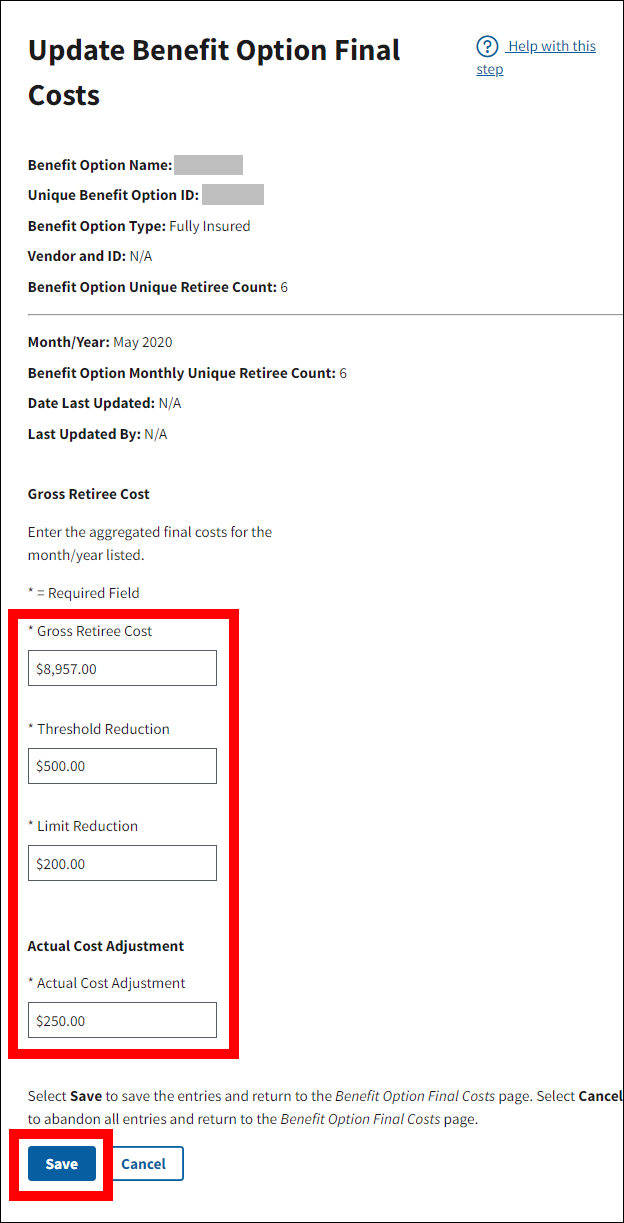Click the Gross Retiree Cost input showing $8,957.00

(x=122, y=668)
